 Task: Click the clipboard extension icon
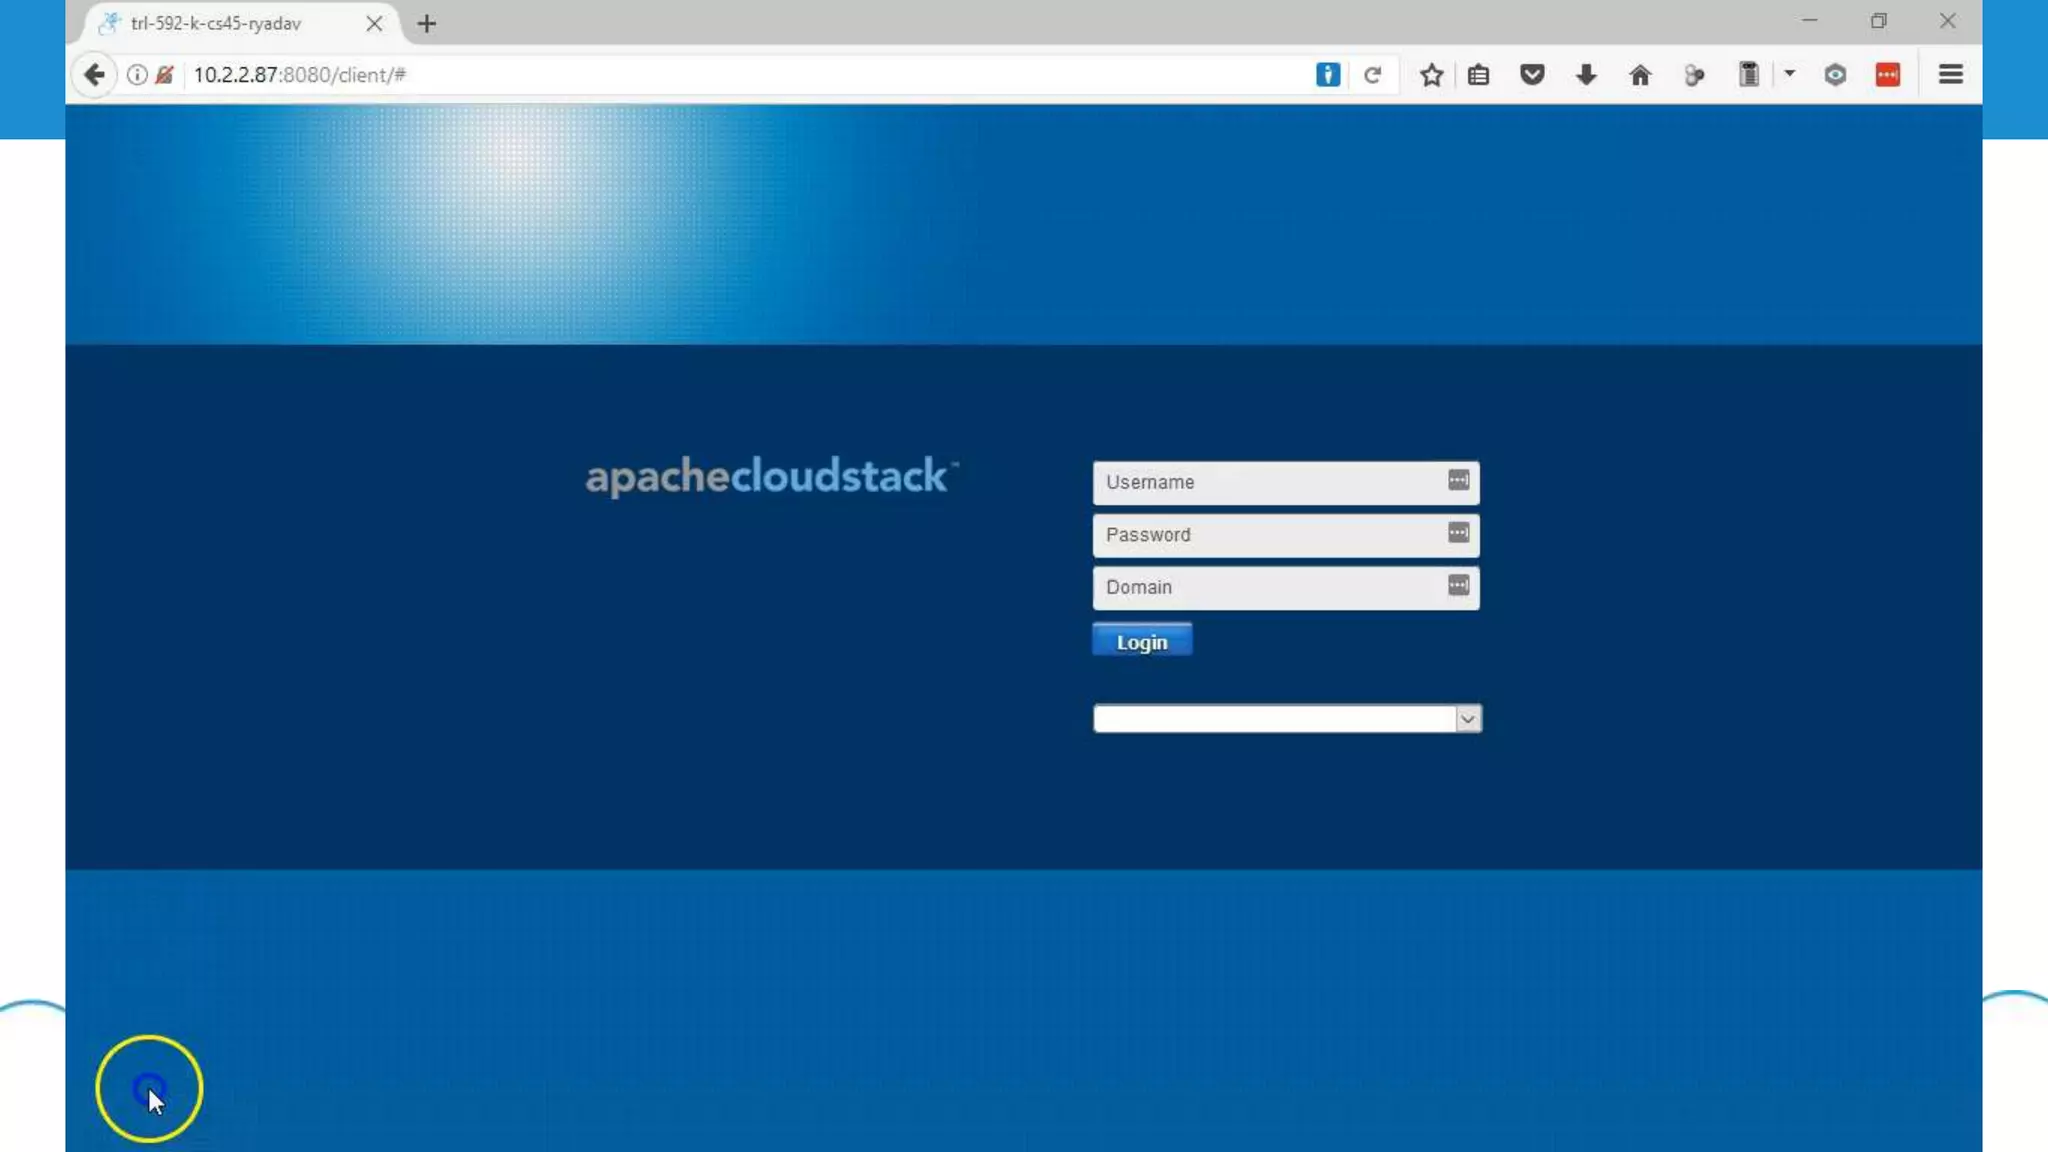point(1748,75)
